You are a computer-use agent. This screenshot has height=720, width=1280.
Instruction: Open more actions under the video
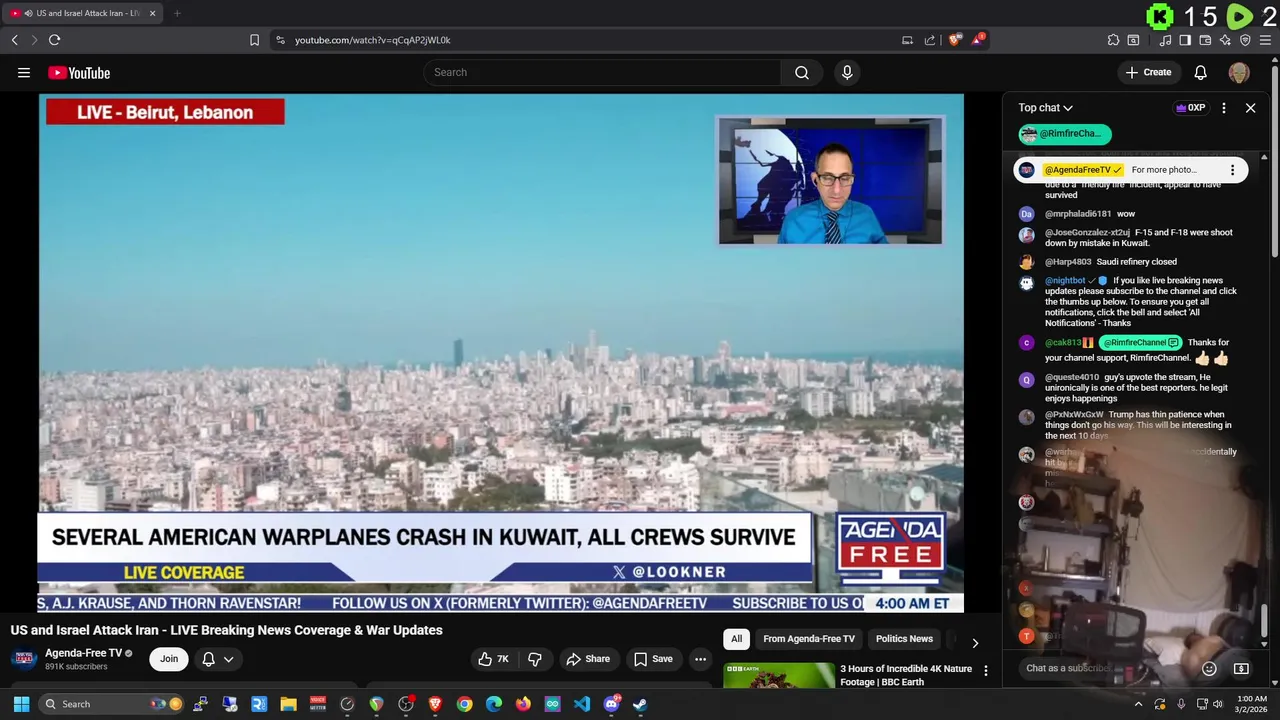pyautogui.click(x=700, y=659)
